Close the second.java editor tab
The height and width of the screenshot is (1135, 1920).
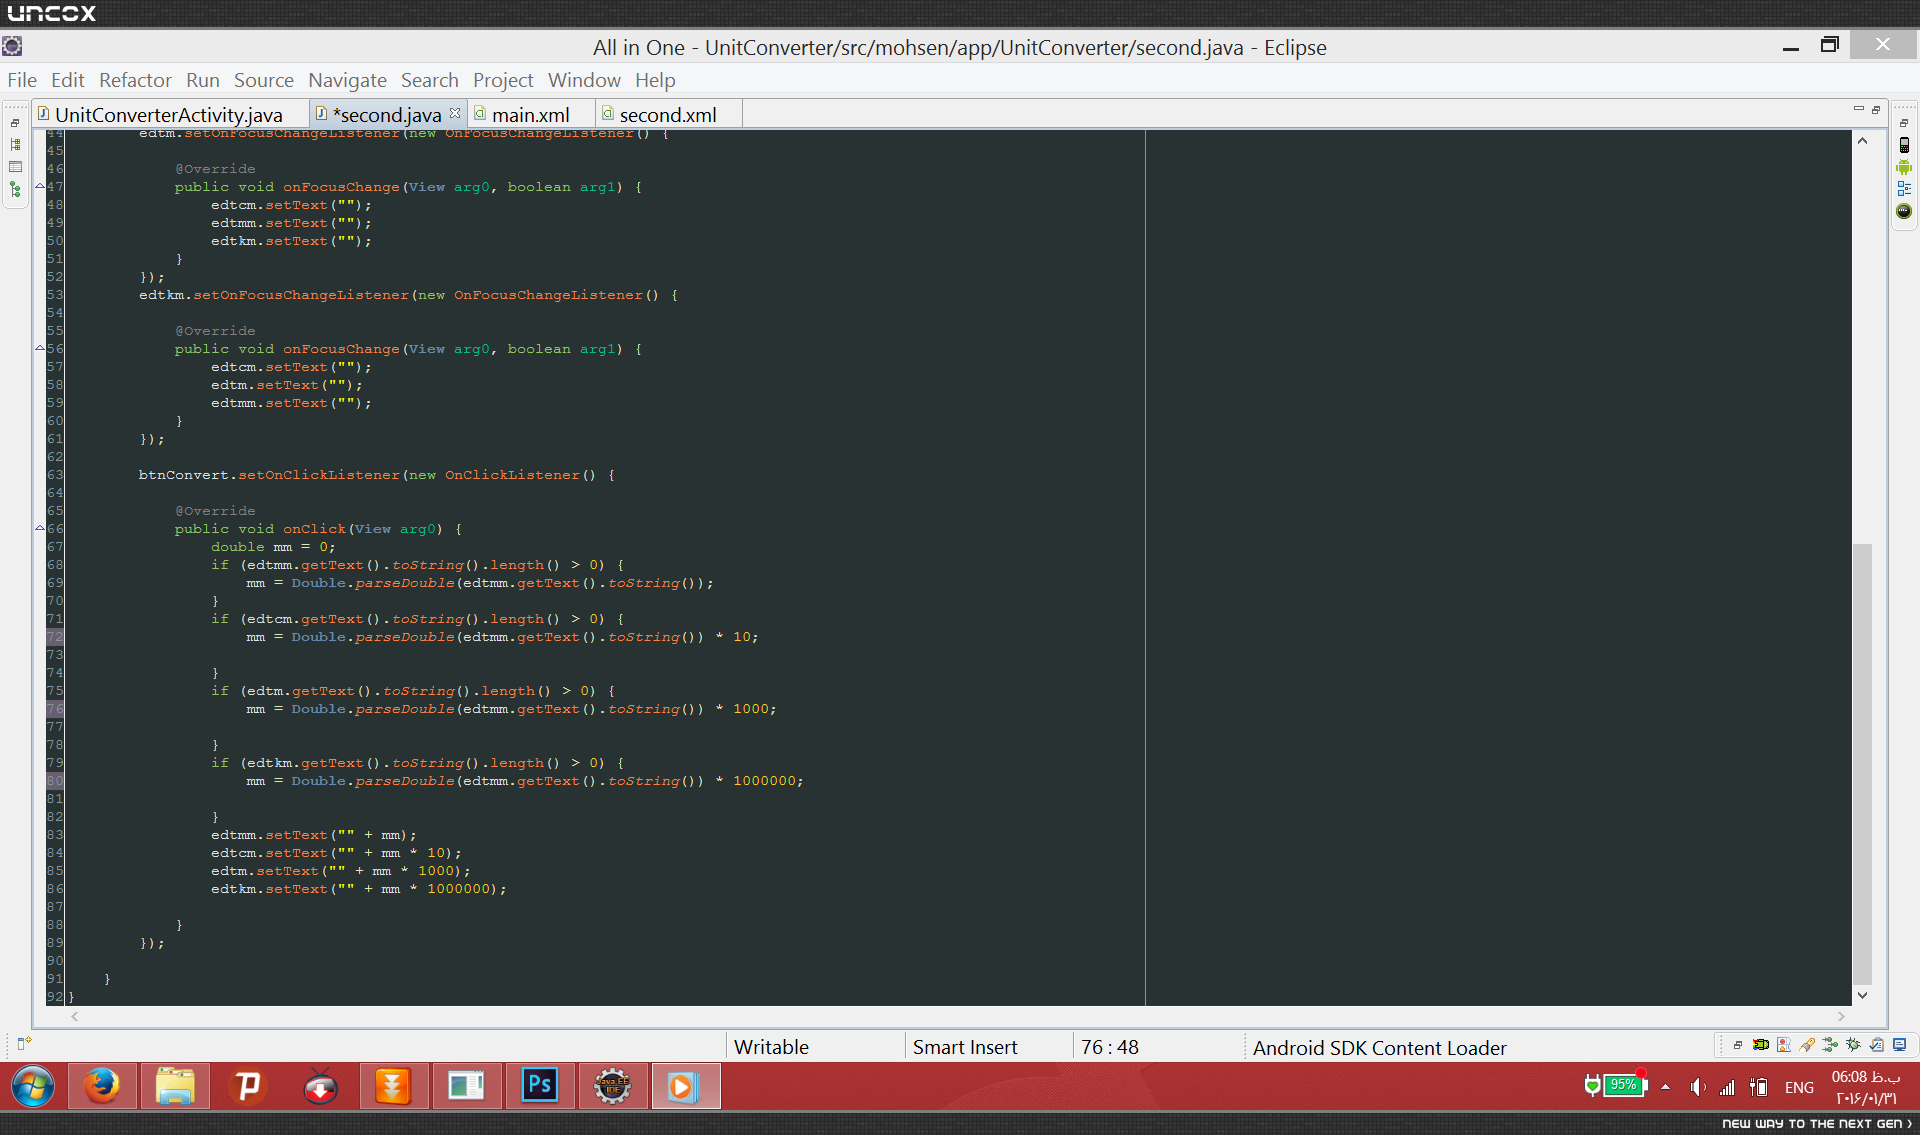(455, 113)
